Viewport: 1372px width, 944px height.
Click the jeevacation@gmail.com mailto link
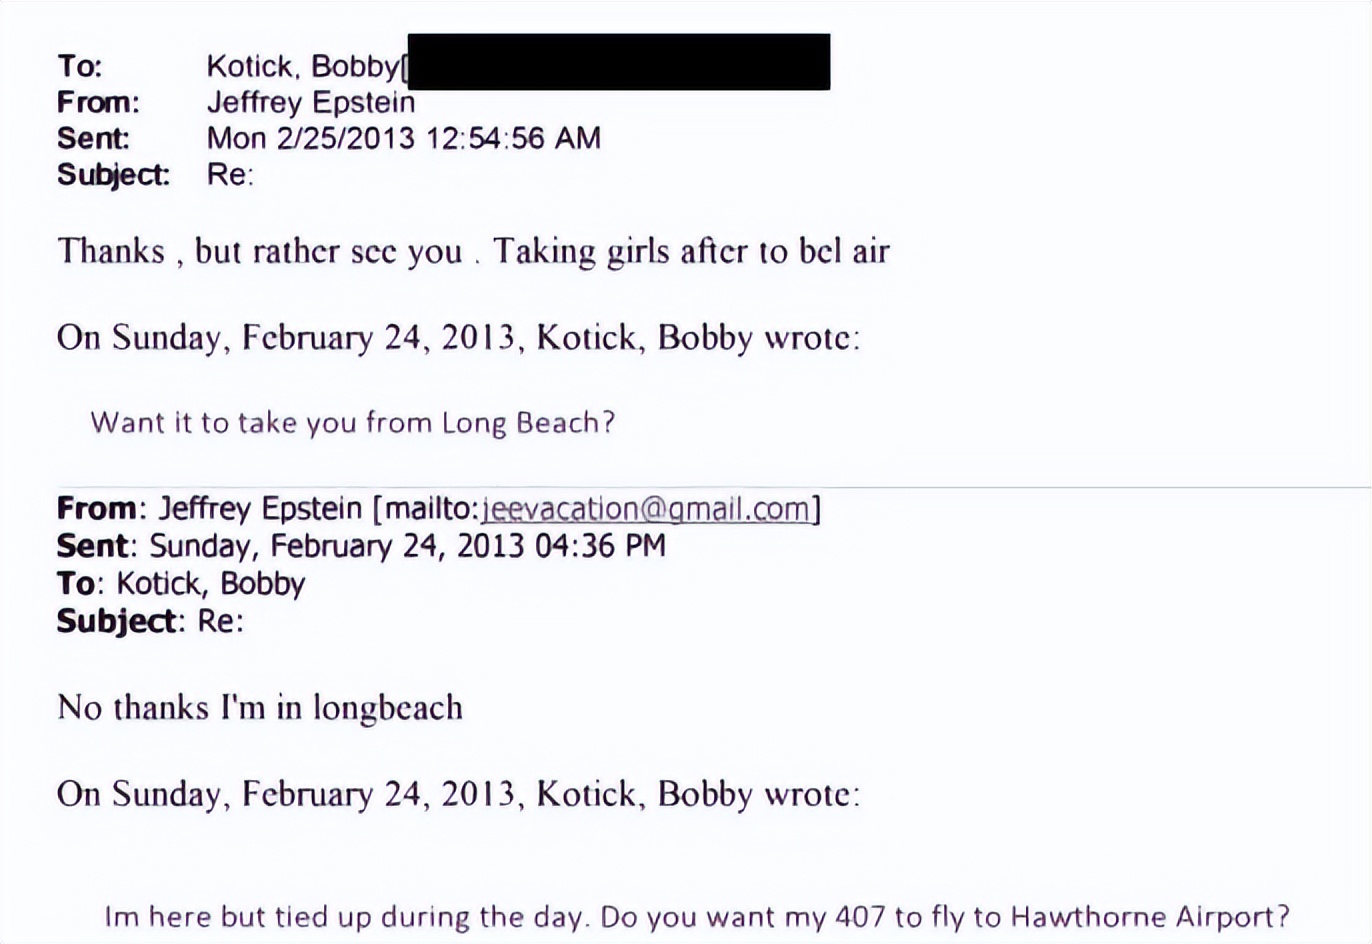pyautogui.click(x=645, y=509)
